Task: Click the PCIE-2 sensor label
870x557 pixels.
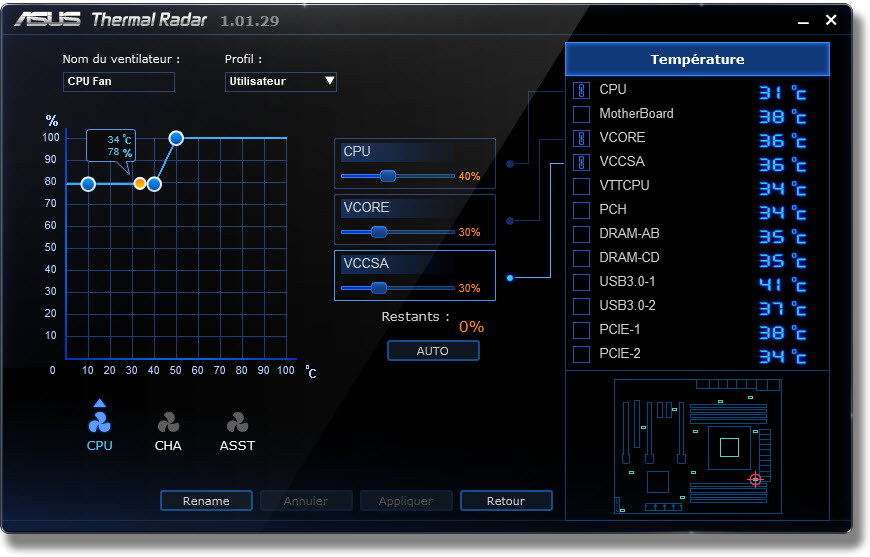Action: tap(620, 353)
